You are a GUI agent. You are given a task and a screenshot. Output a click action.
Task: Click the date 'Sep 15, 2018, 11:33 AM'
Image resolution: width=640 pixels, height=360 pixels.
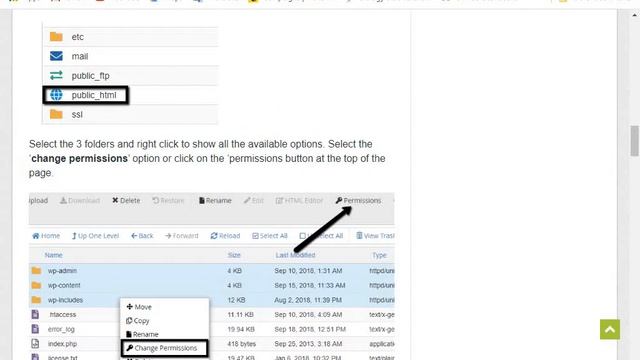pyautogui.click(x=310, y=285)
